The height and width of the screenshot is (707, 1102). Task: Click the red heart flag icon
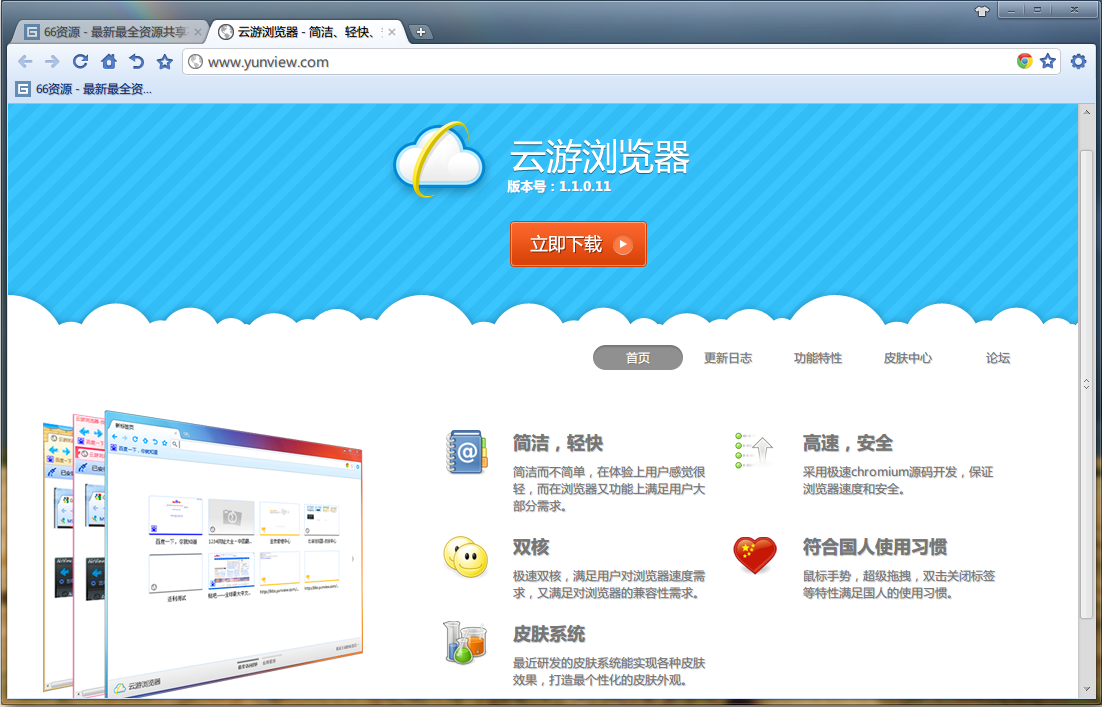[755, 555]
